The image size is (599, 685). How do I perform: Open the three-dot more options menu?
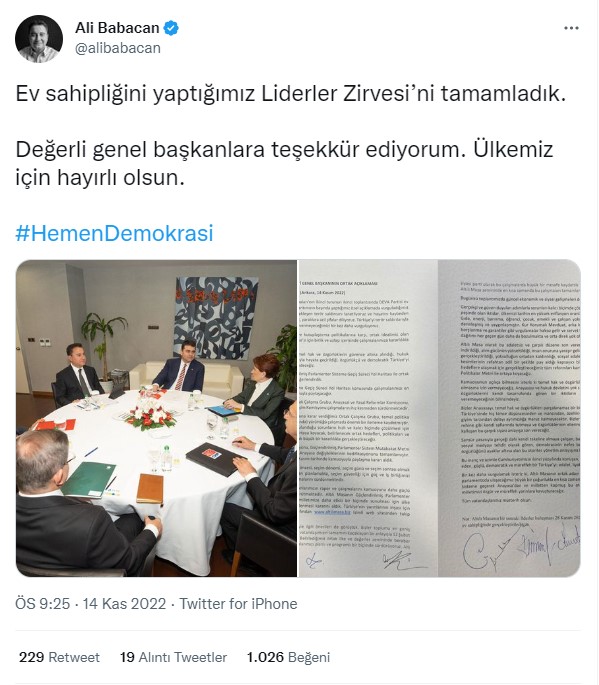pos(571,28)
